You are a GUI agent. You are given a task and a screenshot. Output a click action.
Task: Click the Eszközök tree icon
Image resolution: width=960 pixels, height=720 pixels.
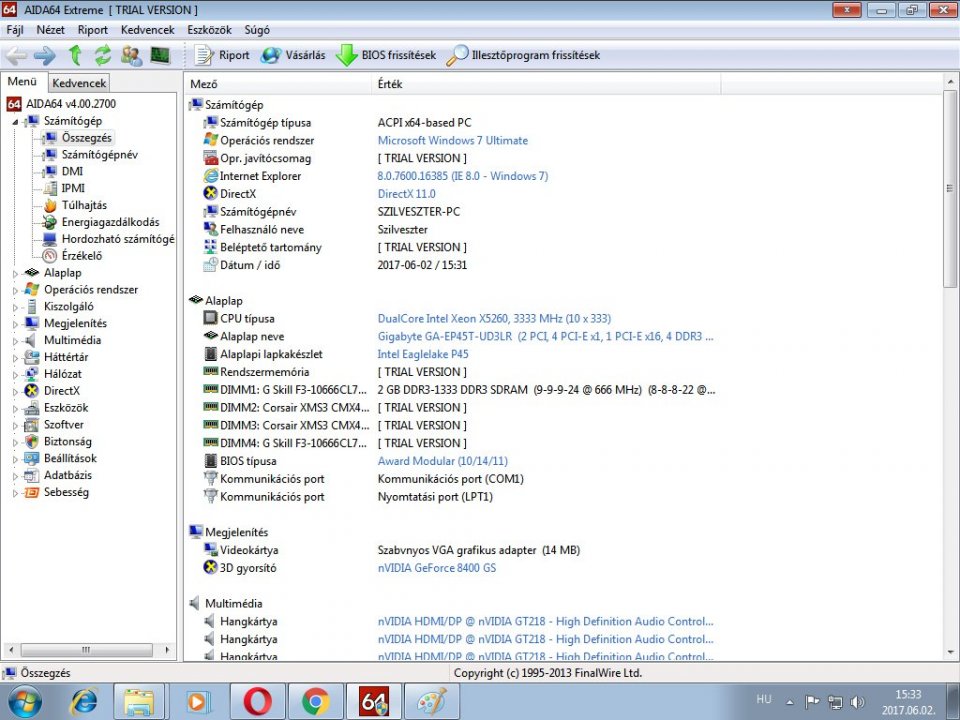[31, 408]
